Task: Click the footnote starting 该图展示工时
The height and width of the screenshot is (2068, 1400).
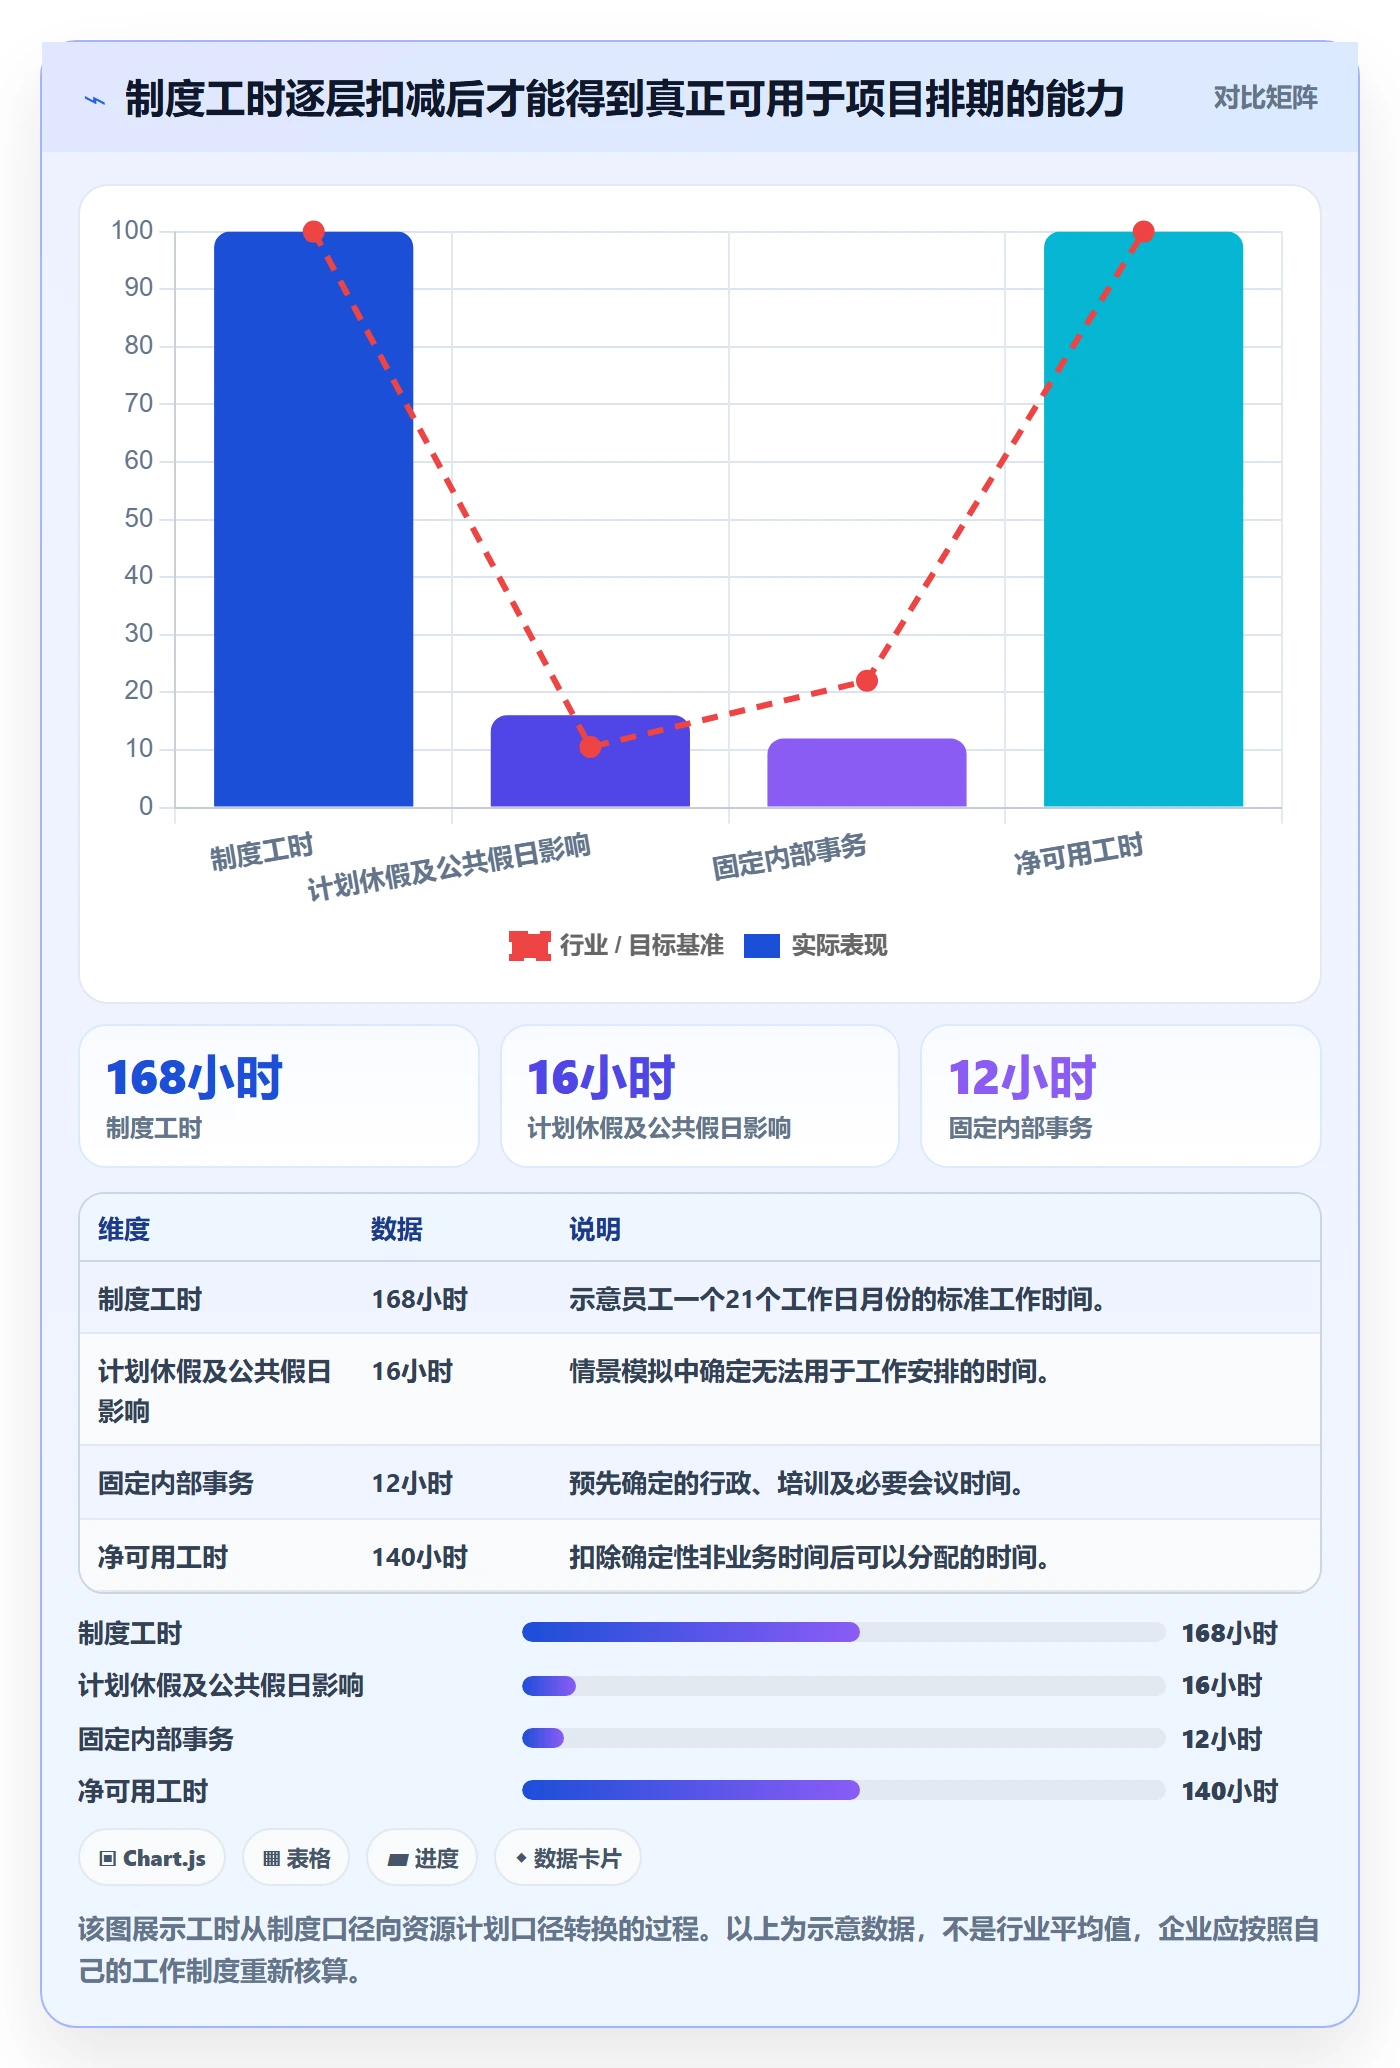Action: point(699,1949)
